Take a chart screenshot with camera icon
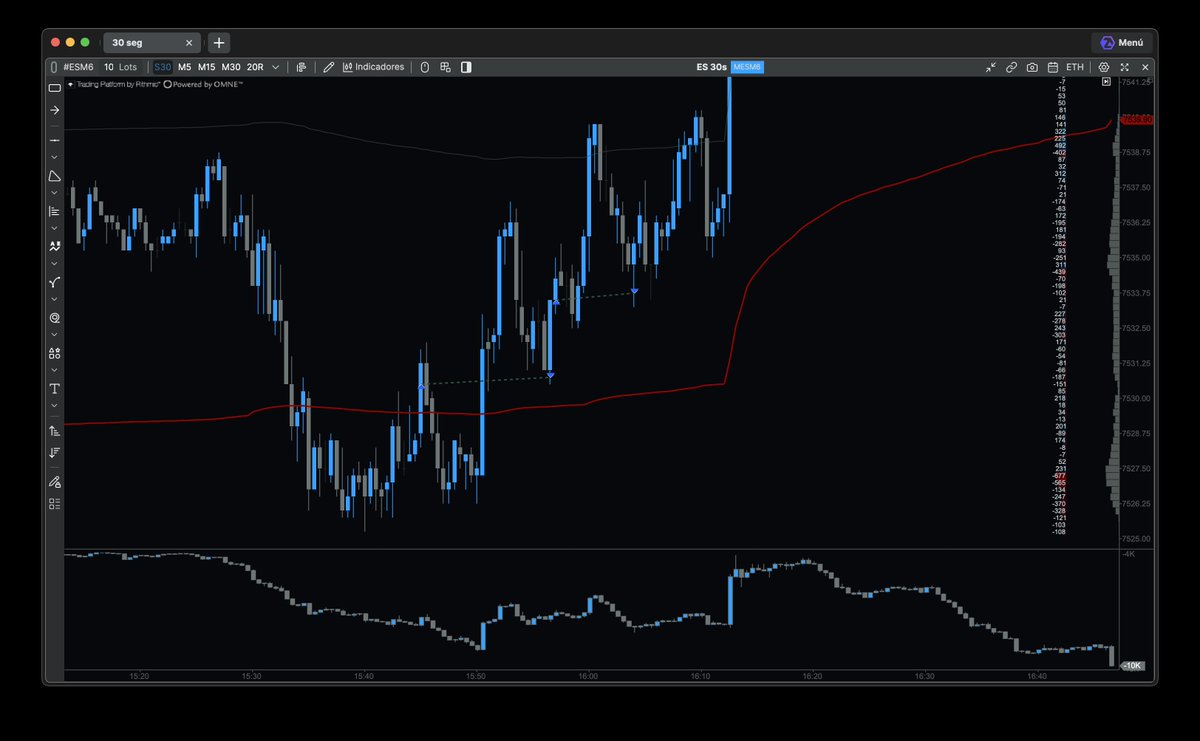This screenshot has height=741, width=1200. [x=1032, y=67]
